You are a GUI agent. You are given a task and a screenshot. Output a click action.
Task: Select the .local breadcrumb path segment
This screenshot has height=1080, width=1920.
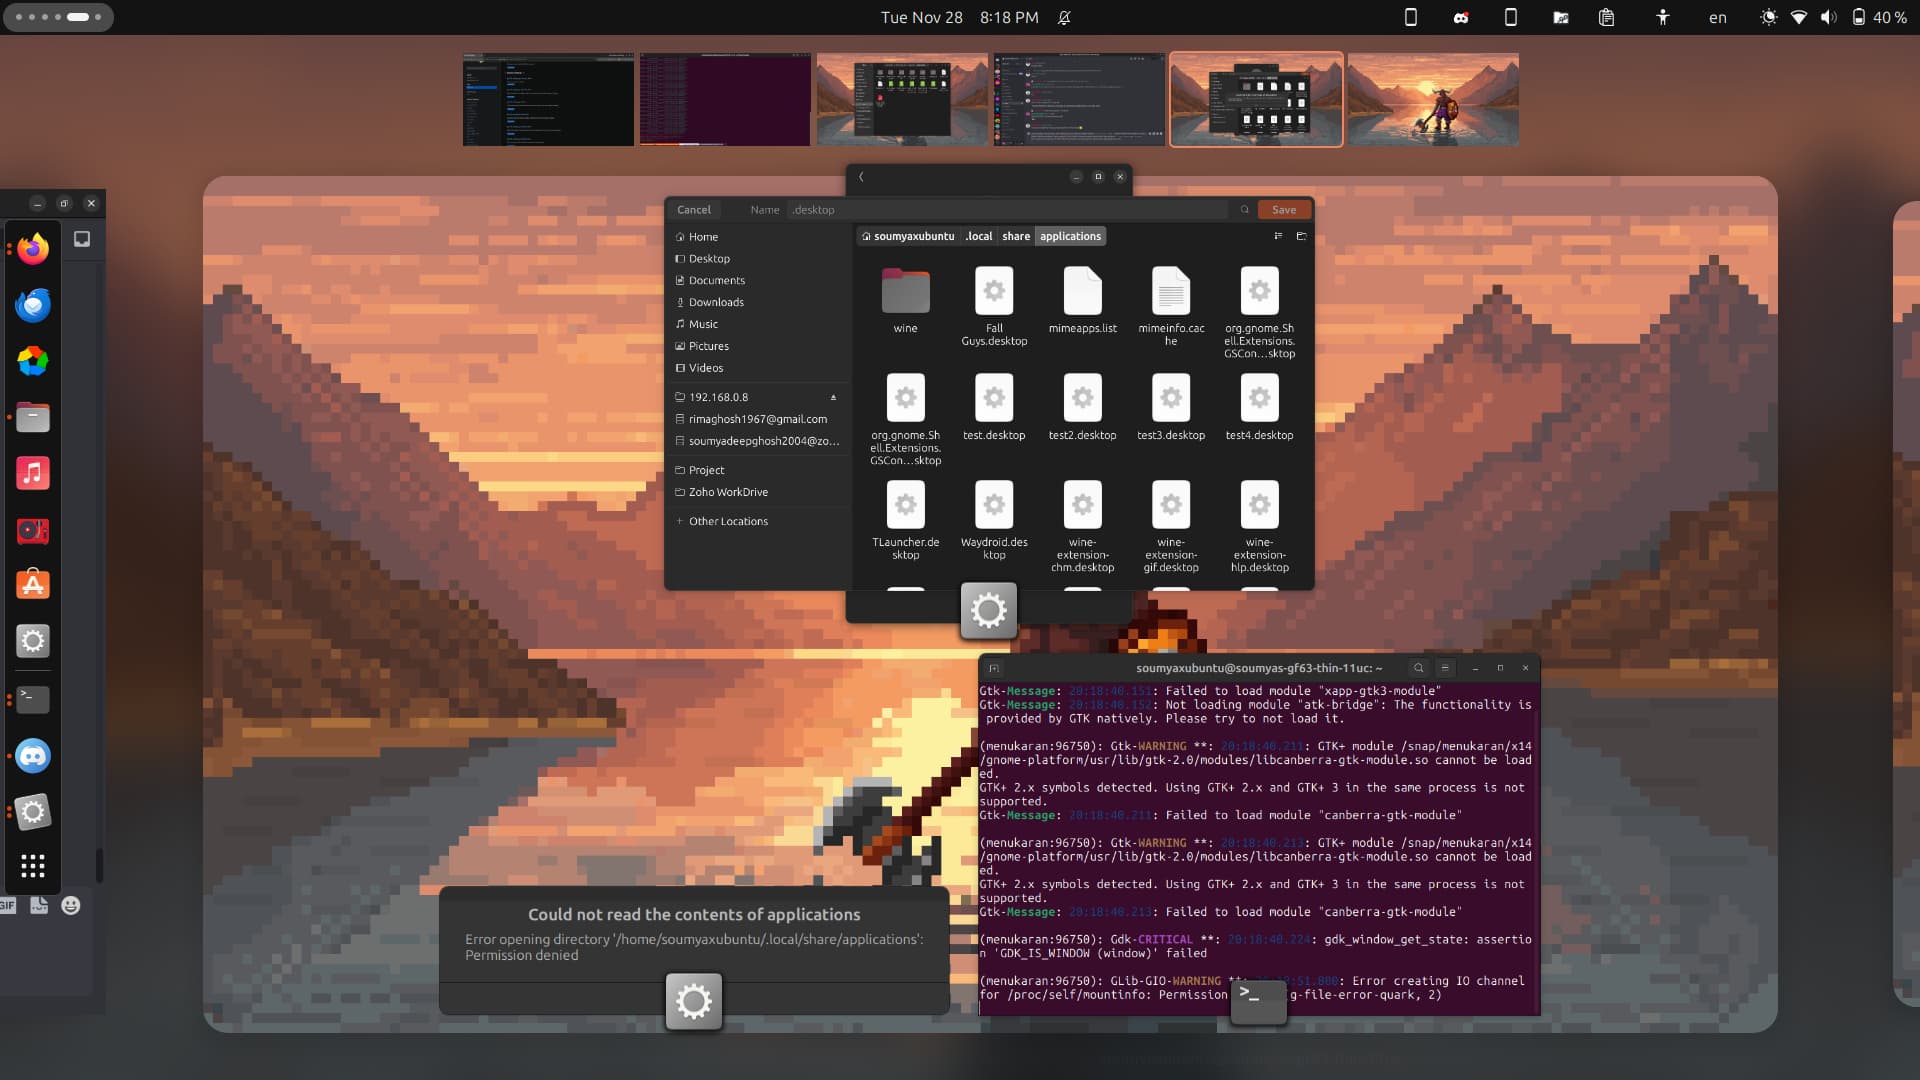(x=978, y=237)
